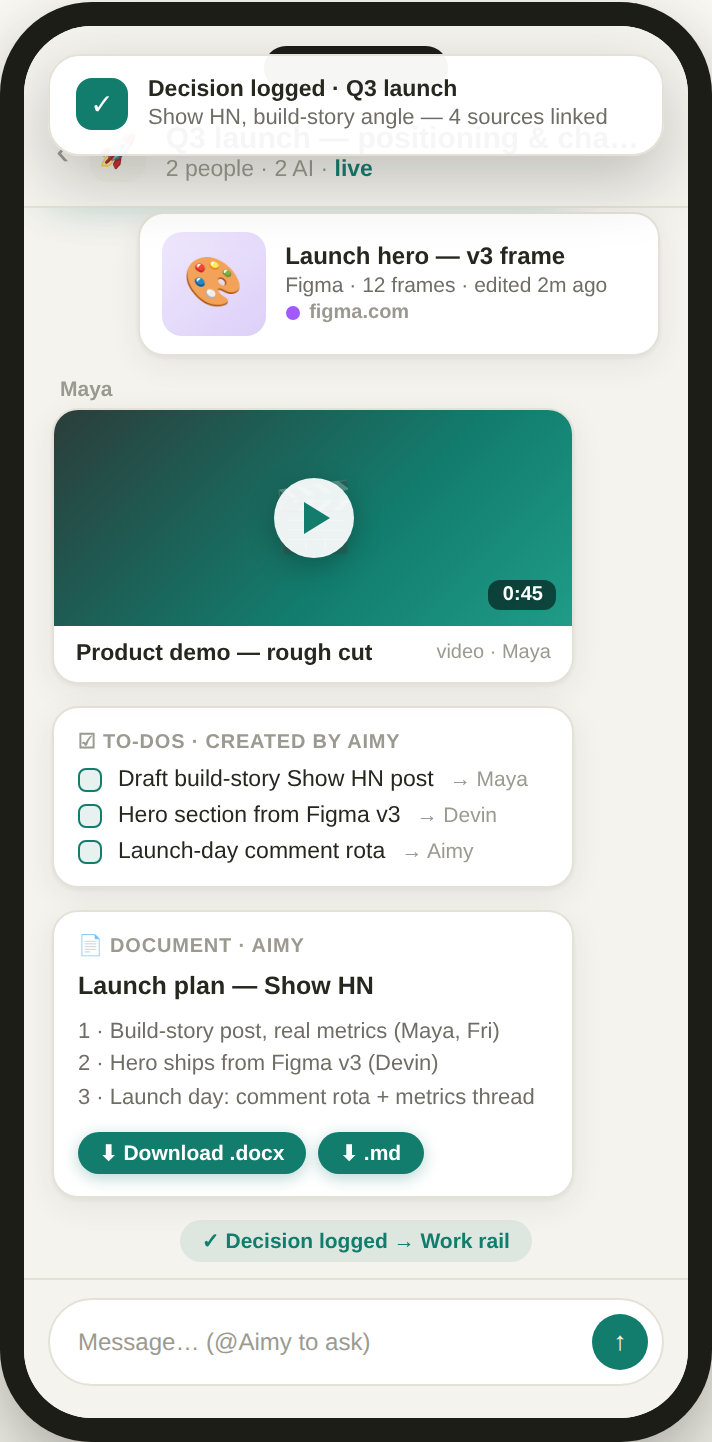Click the live status label
The image size is (712, 1442).
tap(353, 169)
